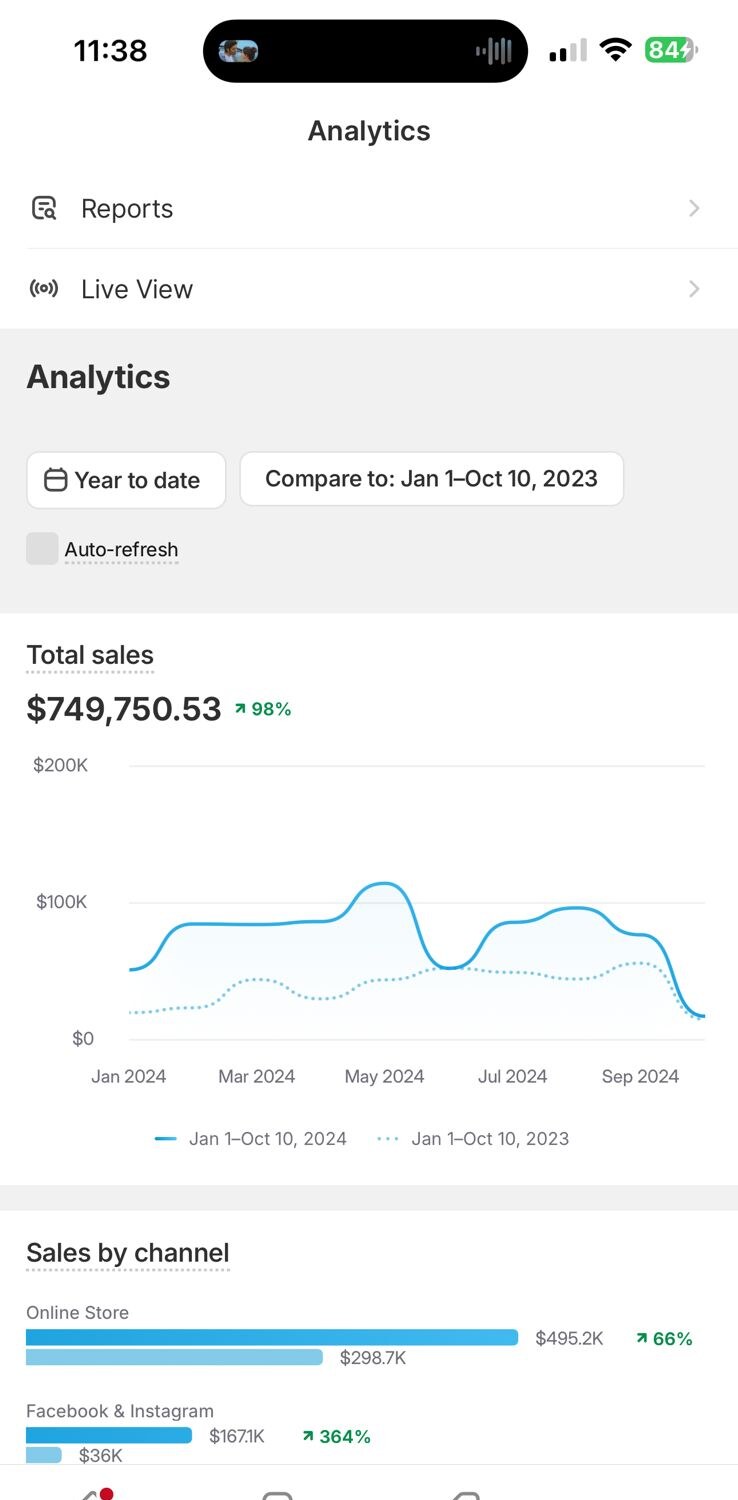Tap the $36K comparison value
The width and height of the screenshot is (738, 1500).
click(x=100, y=1455)
